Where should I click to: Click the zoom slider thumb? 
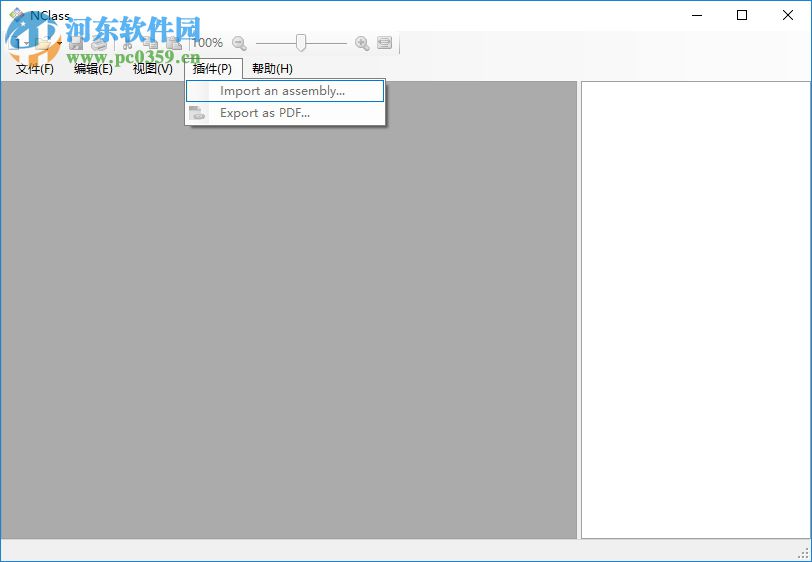pos(301,42)
